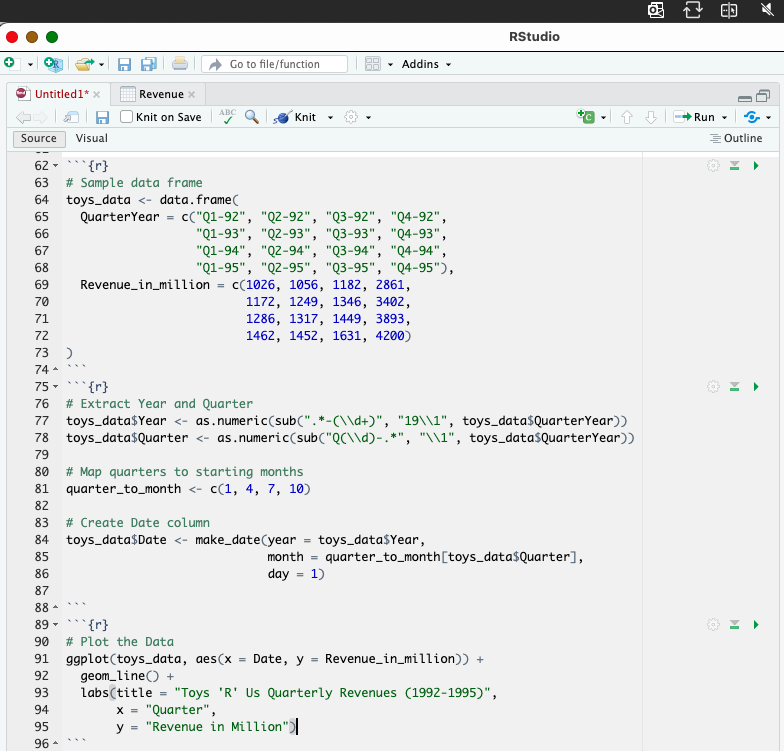Viewport: 784px width, 751px height.
Task: Click the Show in new window icon
Action: tap(72, 117)
